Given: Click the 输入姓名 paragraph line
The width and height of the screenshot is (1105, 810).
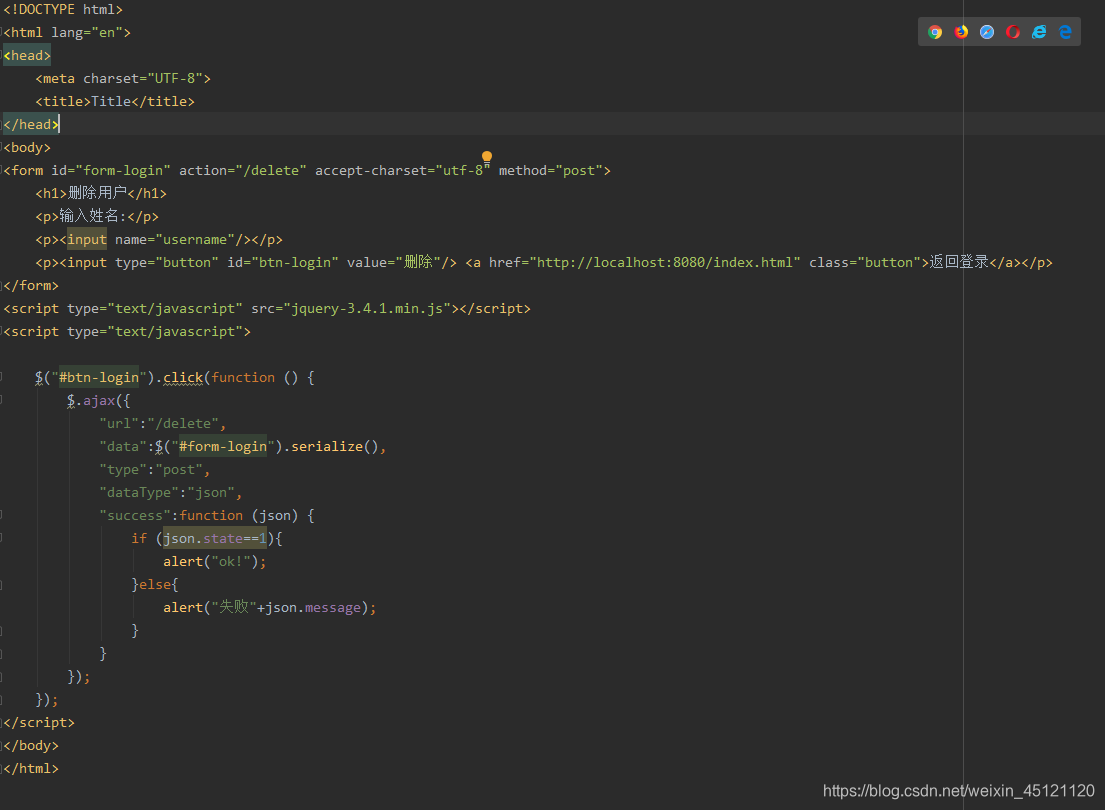Looking at the screenshot, I should point(97,216).
